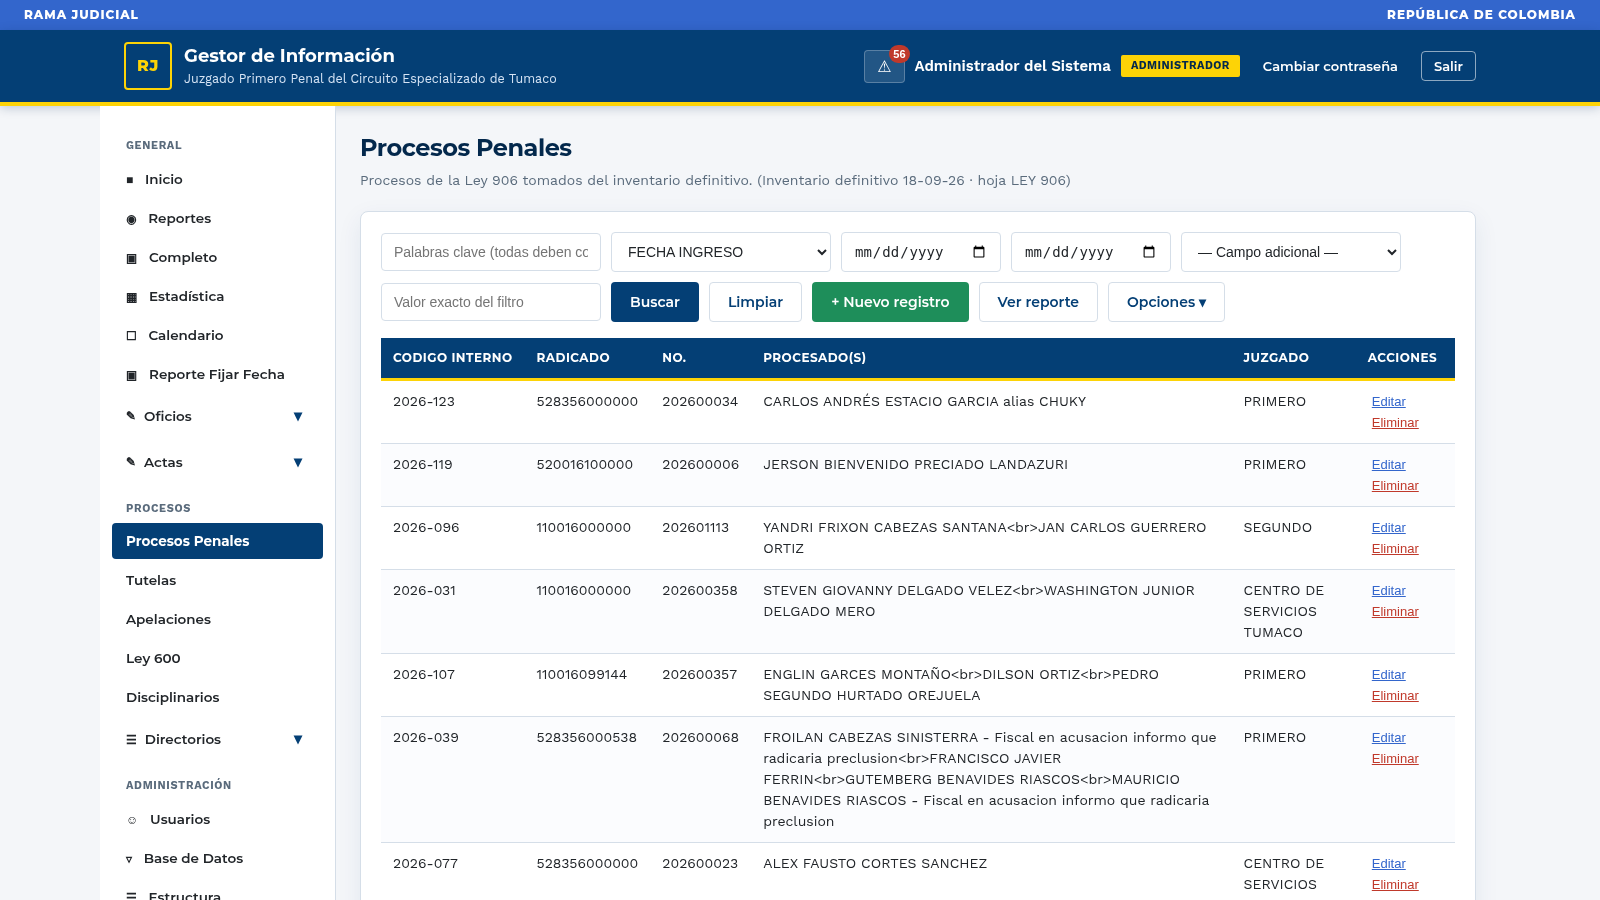Click the Cambiar contraseña link
The image size is (1600, 900).
1330,66
